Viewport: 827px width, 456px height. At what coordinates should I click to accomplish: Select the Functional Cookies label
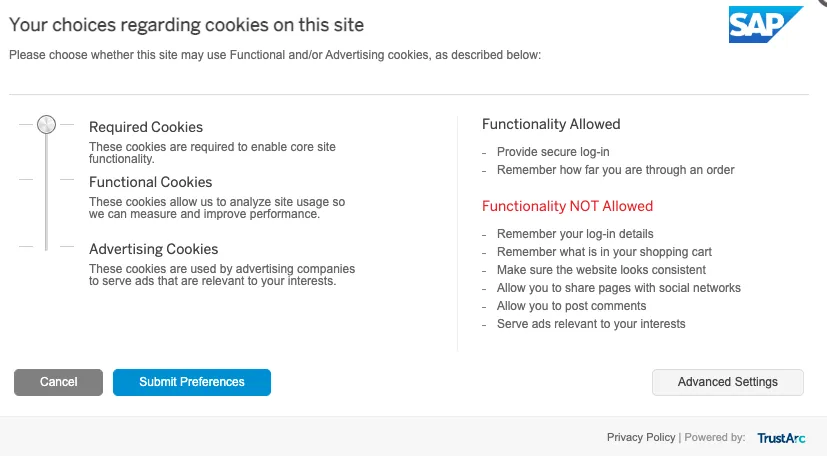pyautogui.click(x=151, y=182)
